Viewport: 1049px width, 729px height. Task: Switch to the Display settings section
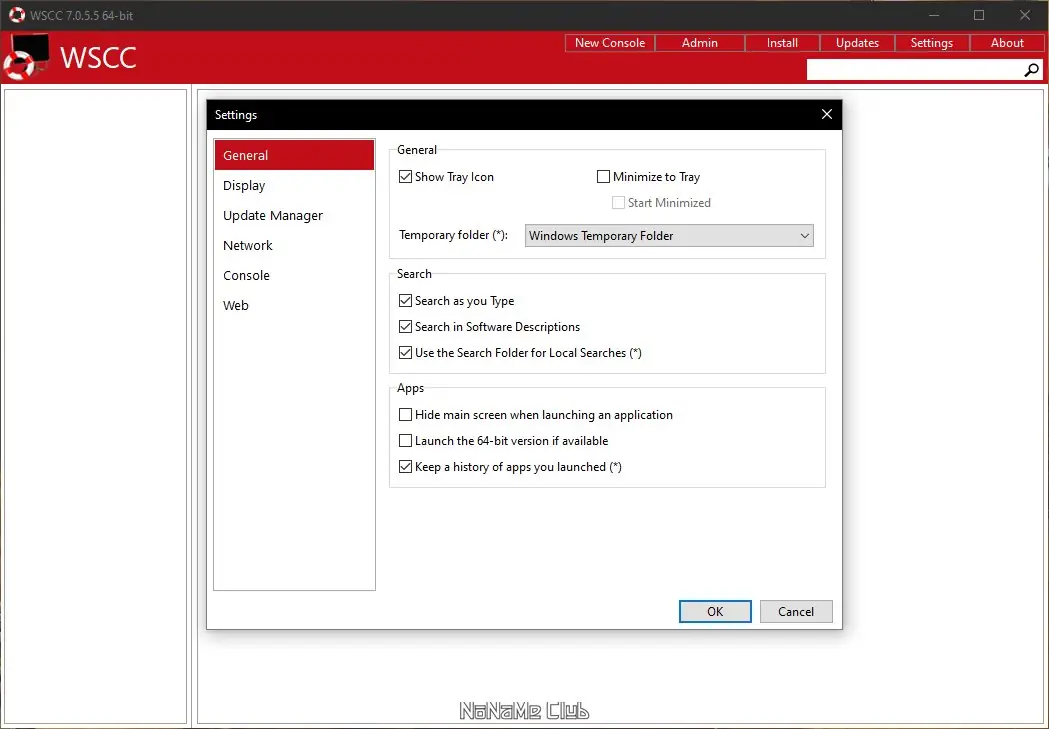point(244,185)
